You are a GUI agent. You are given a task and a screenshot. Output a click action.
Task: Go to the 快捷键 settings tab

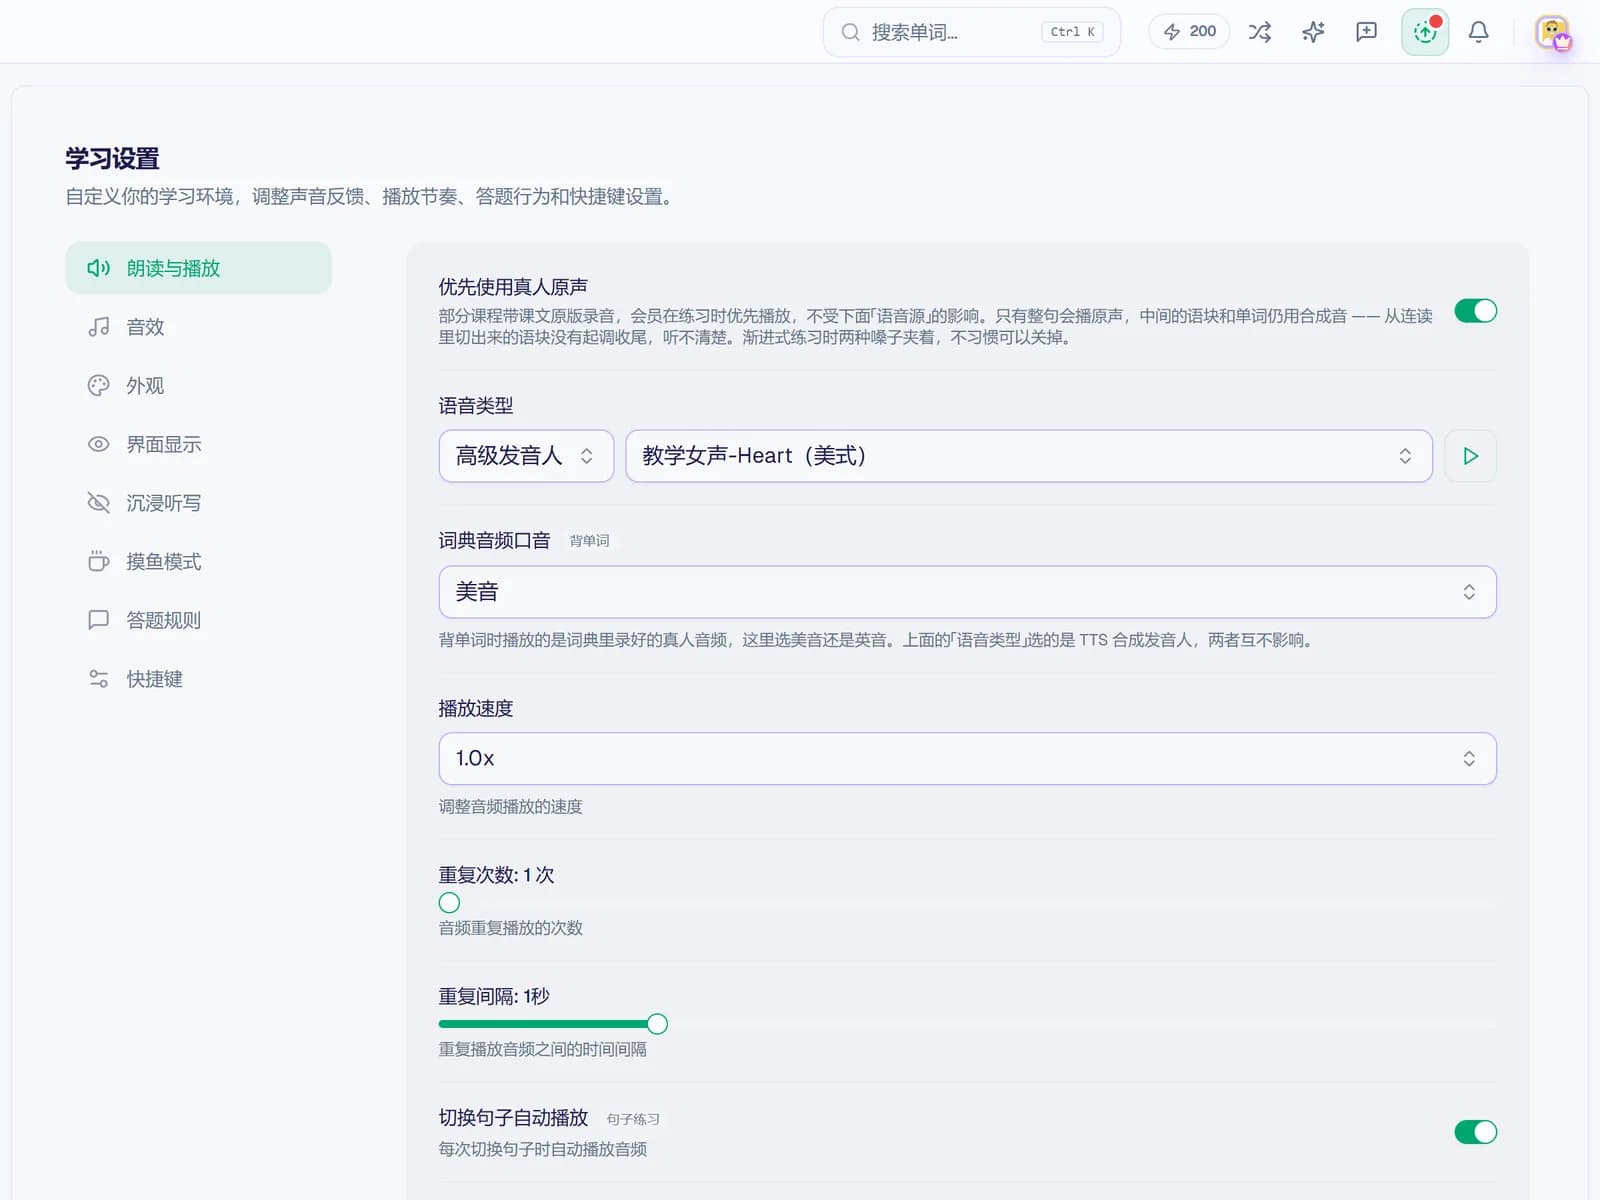[x=198, y=679]
